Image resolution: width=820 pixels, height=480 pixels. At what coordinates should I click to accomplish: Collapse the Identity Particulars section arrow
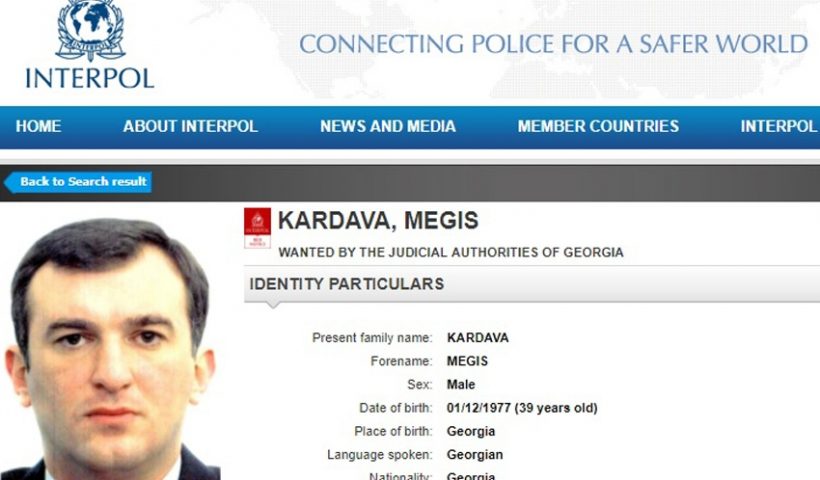point(272,305)
